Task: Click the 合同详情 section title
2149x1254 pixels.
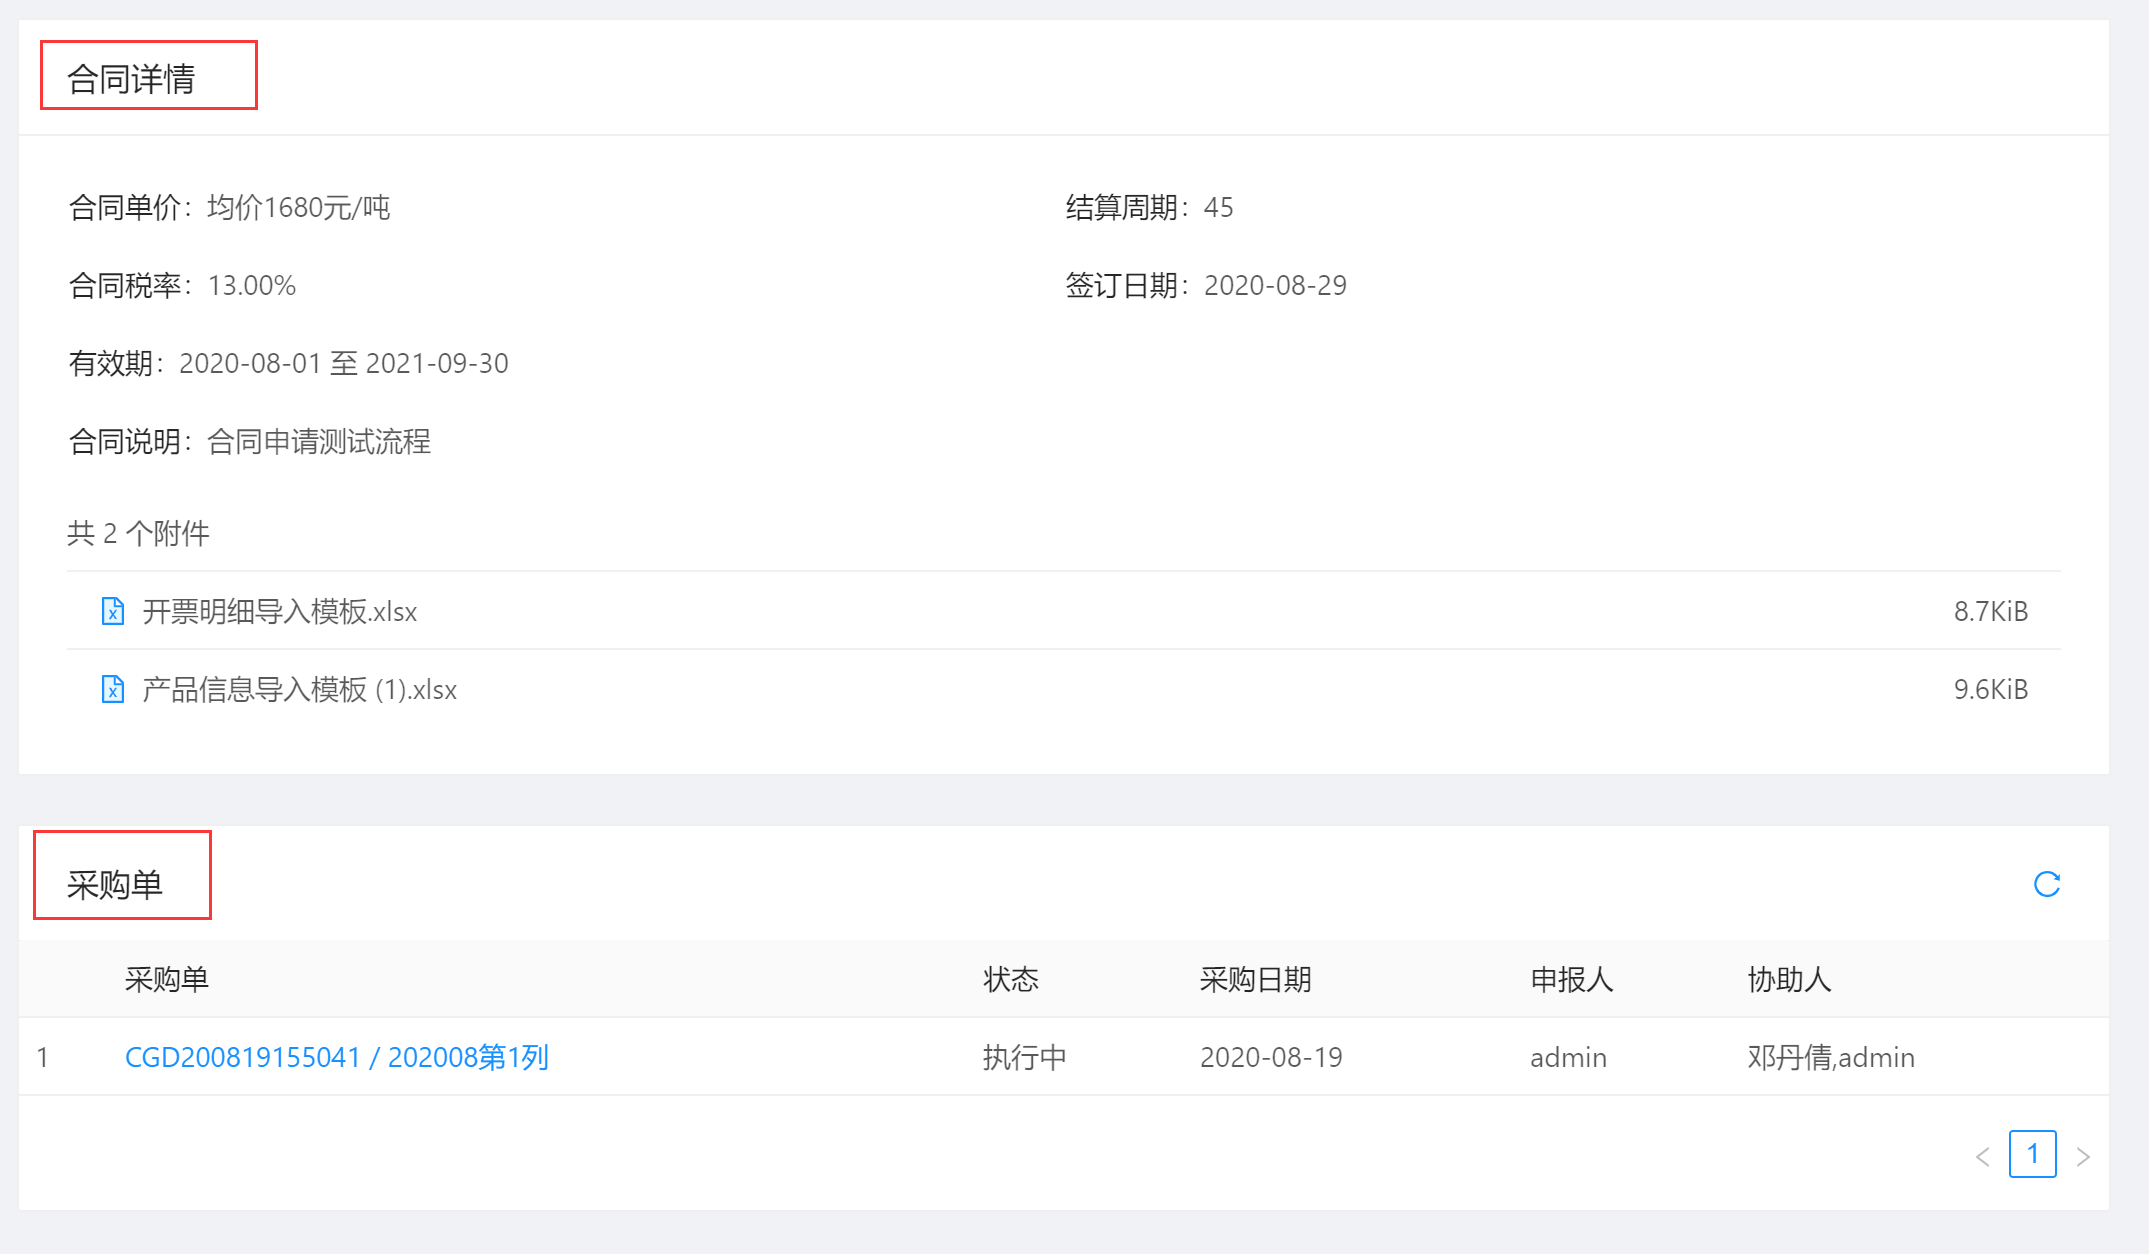Action: (131, 79)
